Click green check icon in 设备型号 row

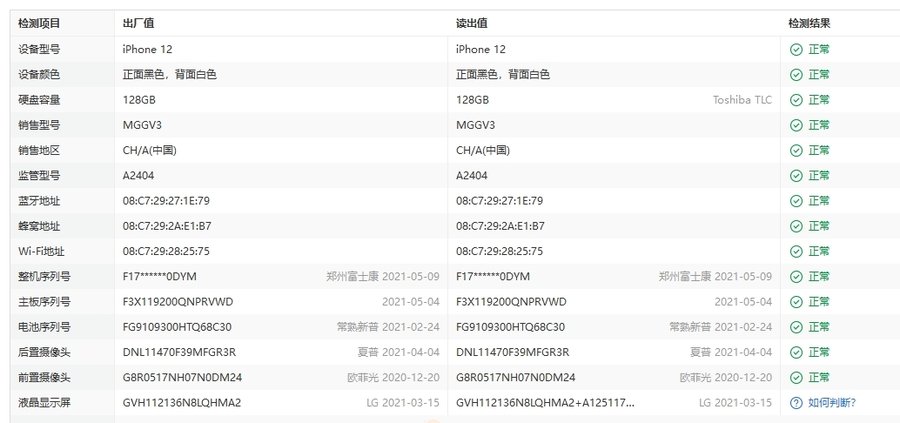[796, 49]
